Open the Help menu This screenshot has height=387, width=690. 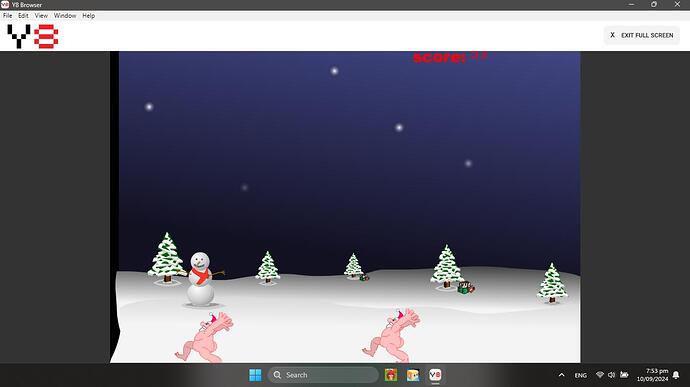pos(88,15)
